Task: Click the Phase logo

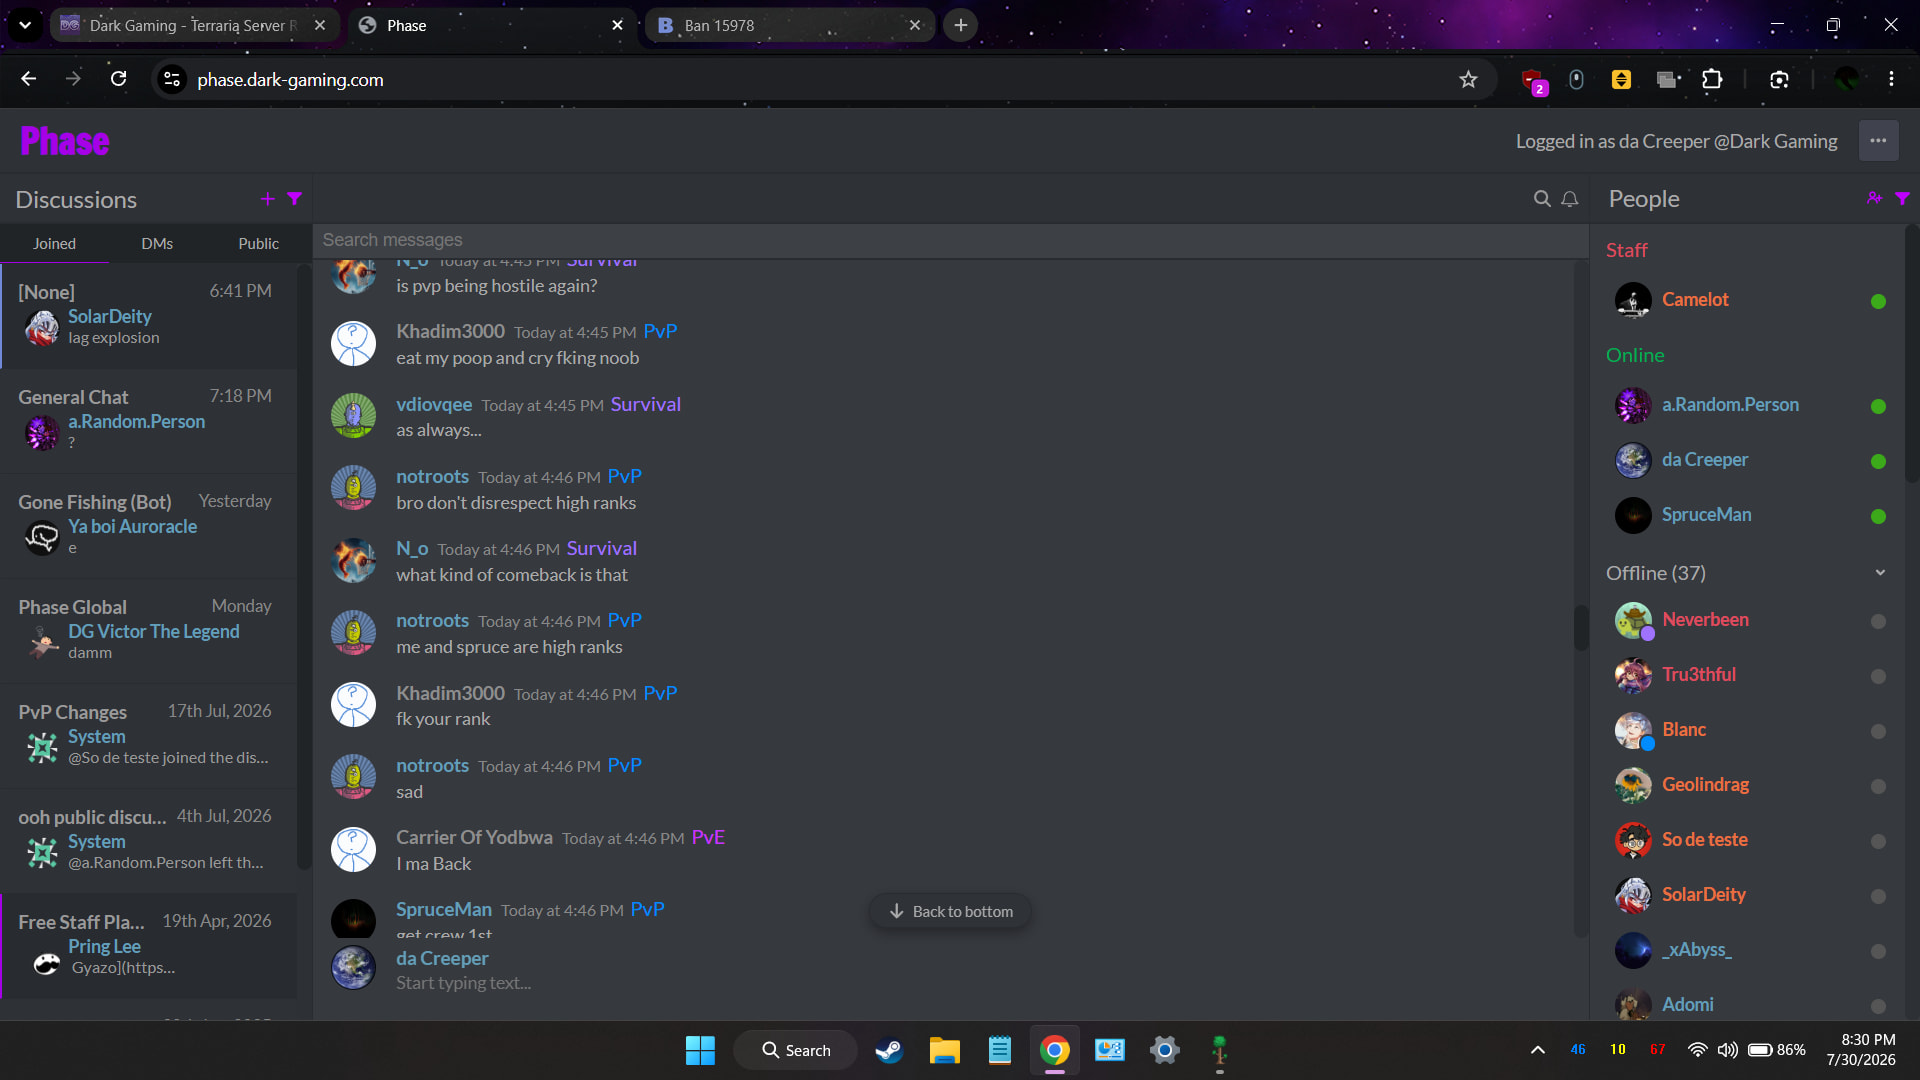Action: click(x=65, y=141)
